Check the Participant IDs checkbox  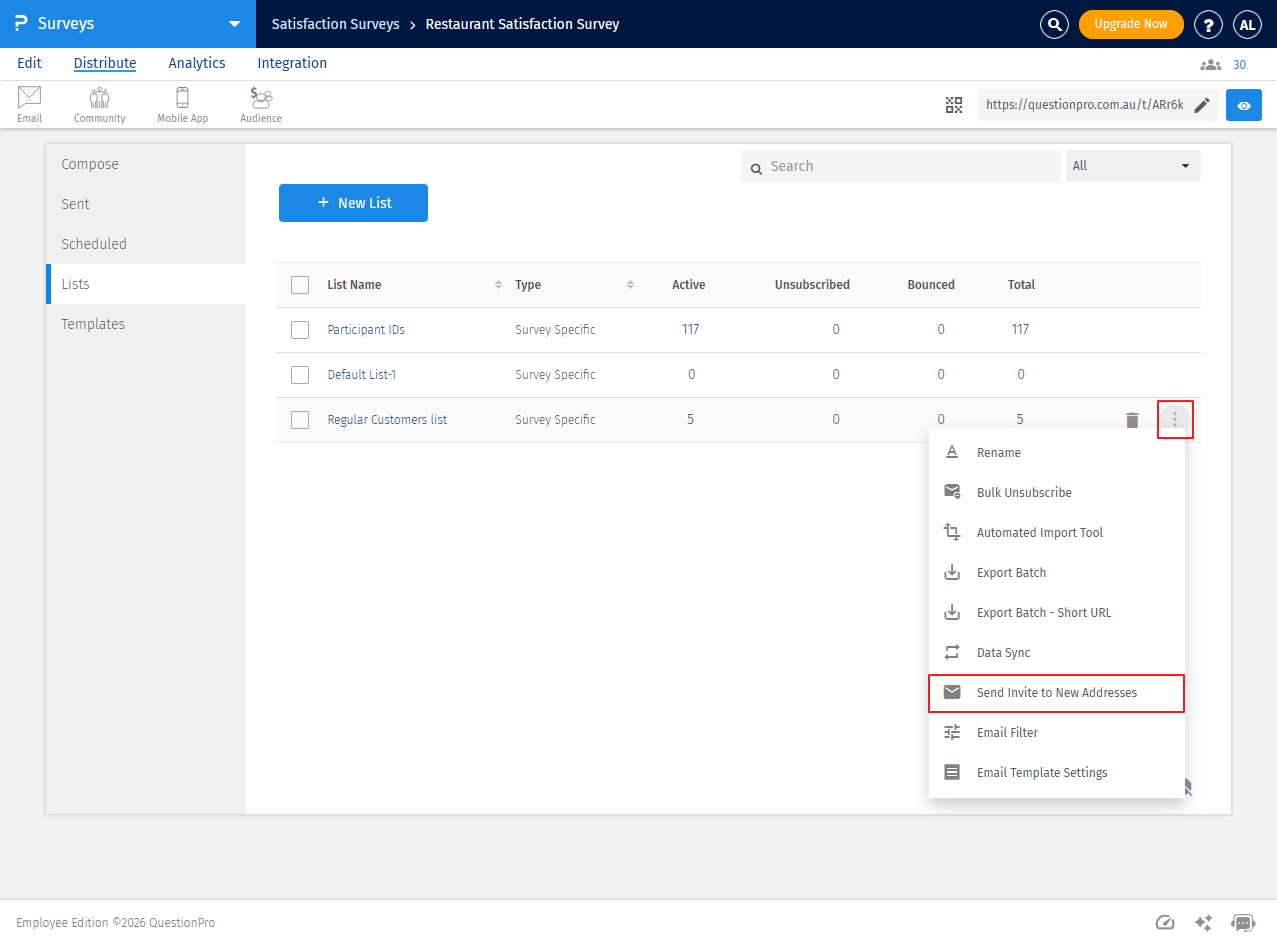click(x=300, y=330)
